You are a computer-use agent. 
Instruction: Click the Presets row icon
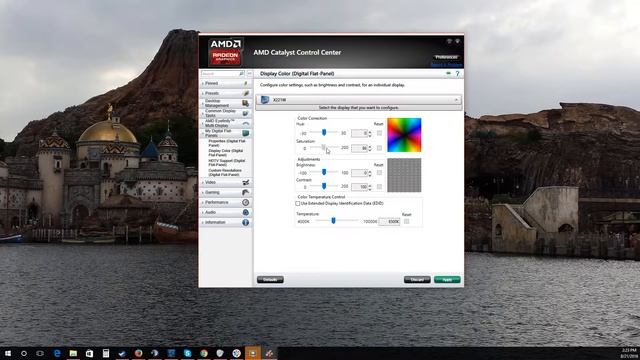(x=246, y=93)
